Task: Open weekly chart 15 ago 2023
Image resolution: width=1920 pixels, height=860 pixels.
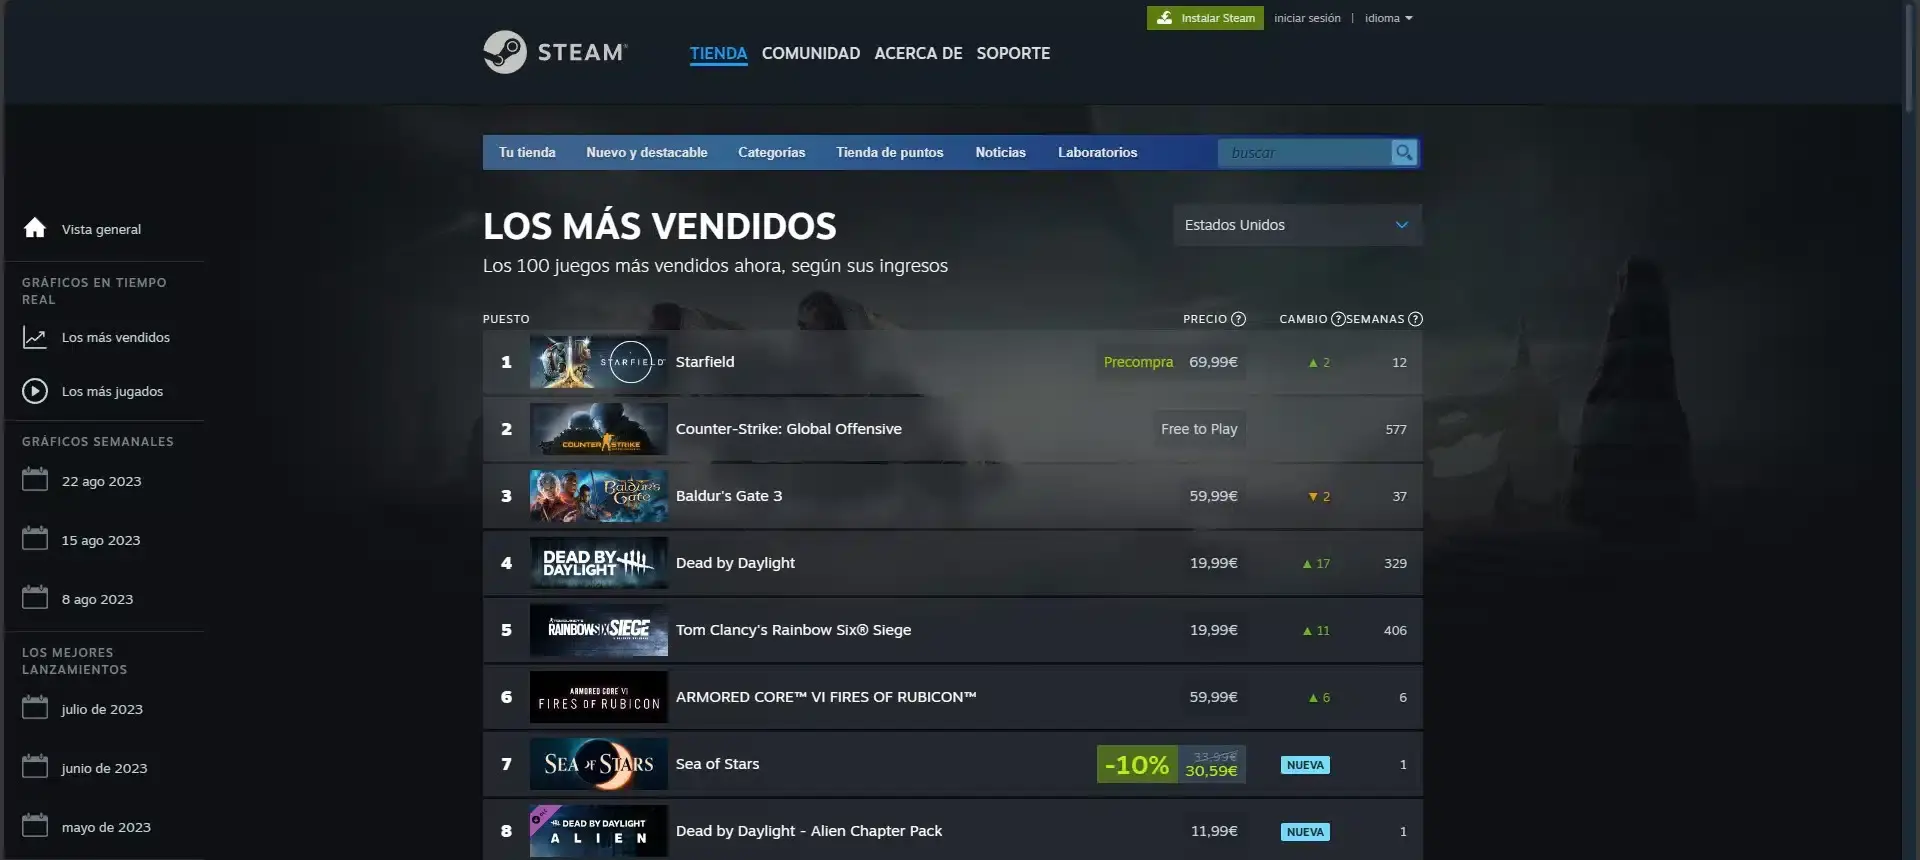Action: (x=101, y=540)
